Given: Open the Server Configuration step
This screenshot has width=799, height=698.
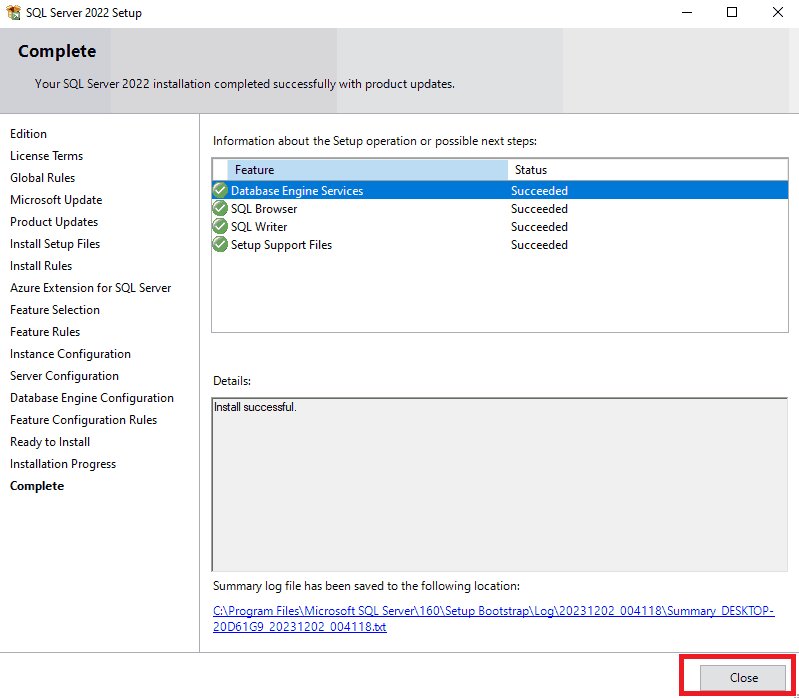Looking at the screenshot, I should [64, 376].
